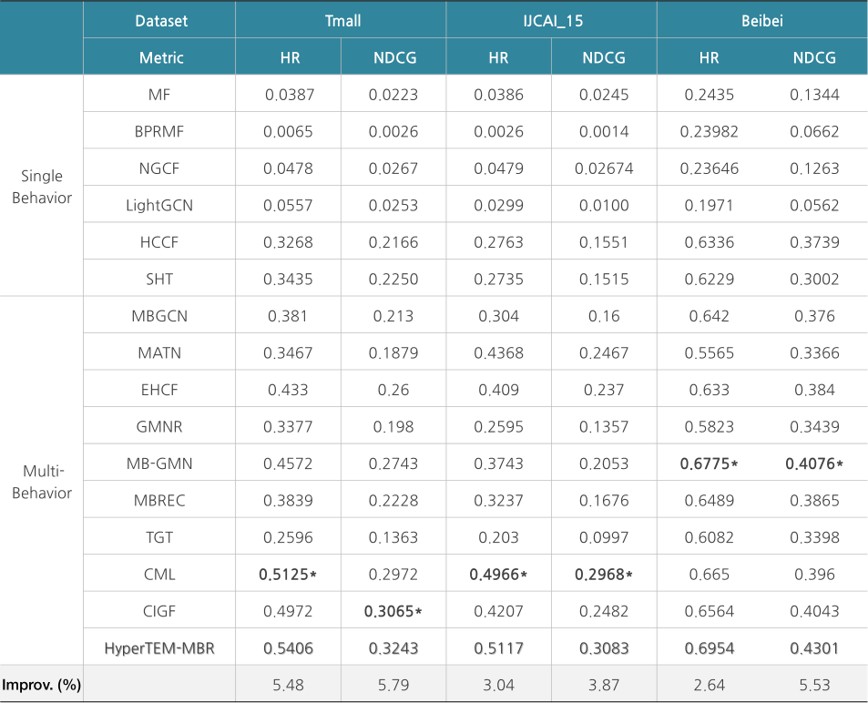Screen dimensions: 868x703
Task: Click the BPRMF model name cell
Action: click(x=161, y=131)
